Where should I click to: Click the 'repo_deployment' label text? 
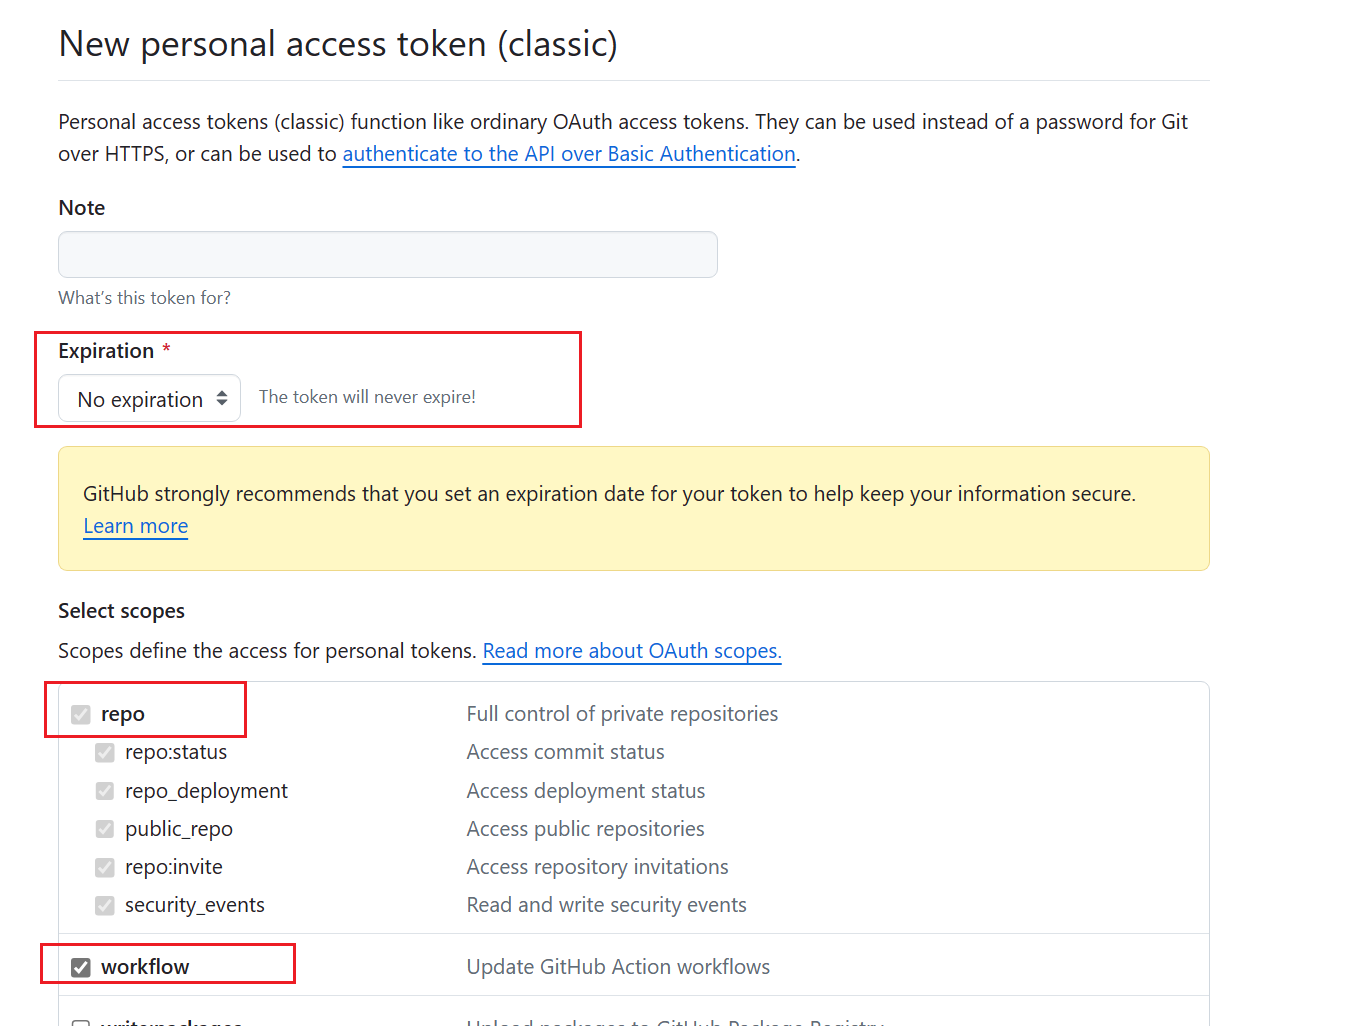pyautogui.click(x=206, y=791)
